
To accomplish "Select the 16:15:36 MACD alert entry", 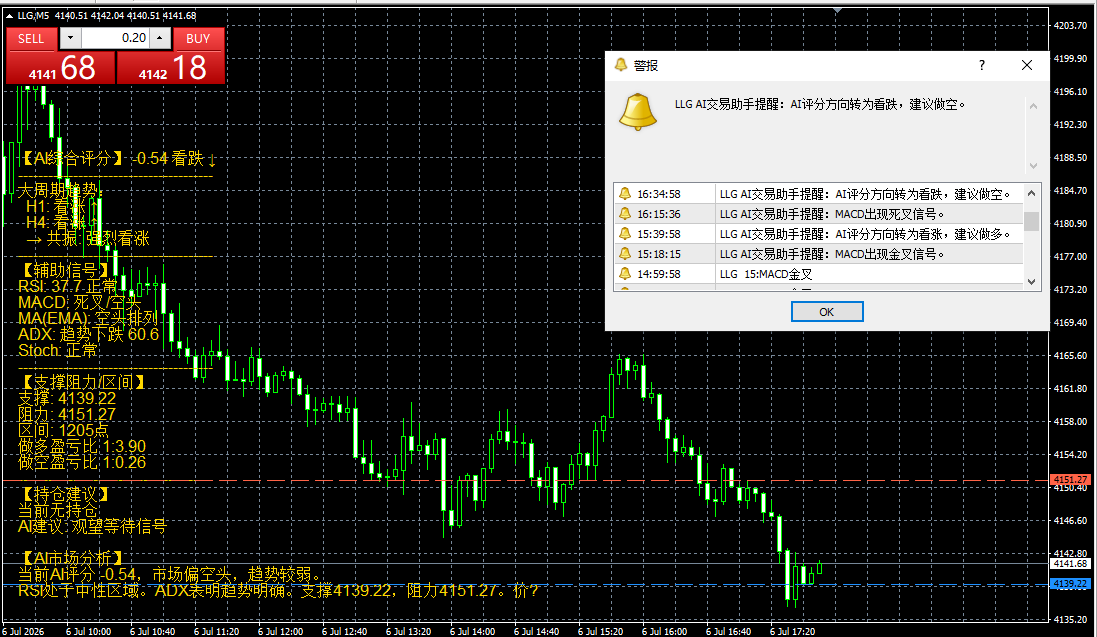I will (819, 214).
